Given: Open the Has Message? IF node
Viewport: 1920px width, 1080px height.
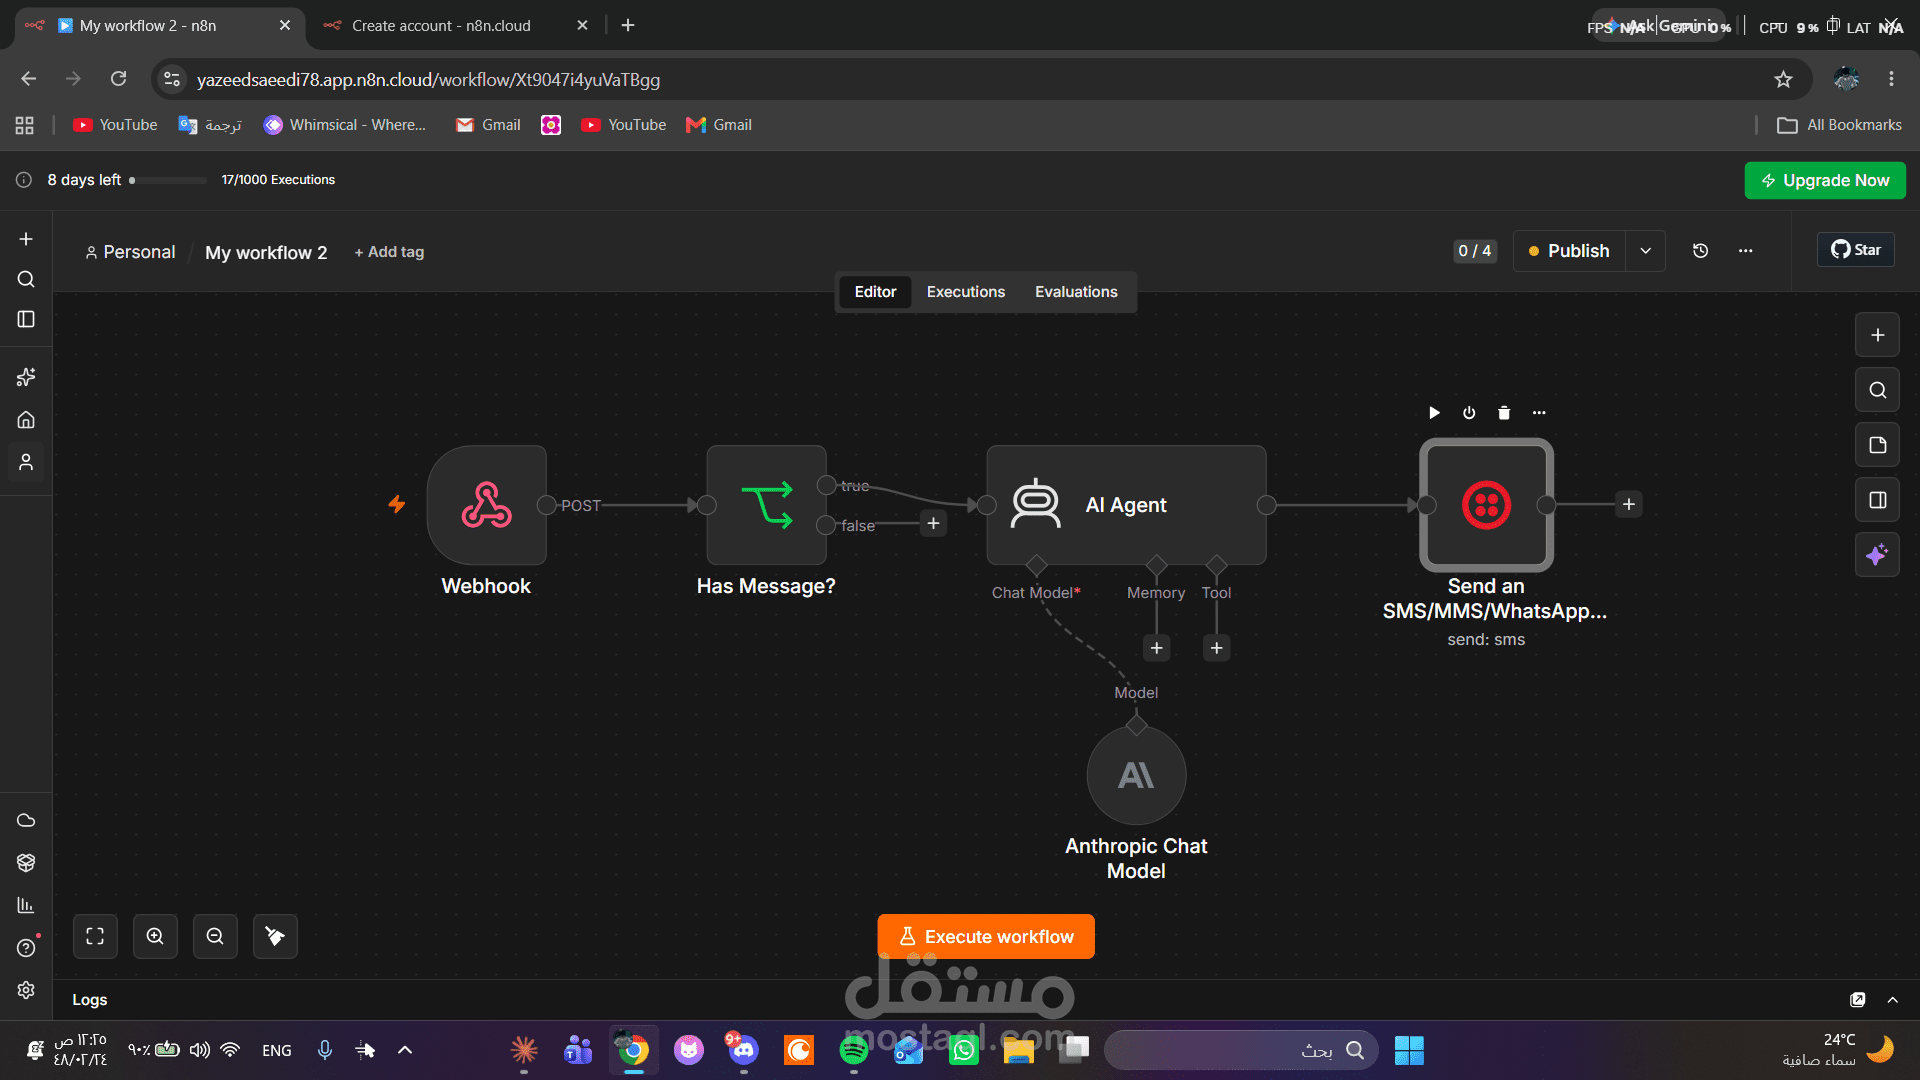Looking at the screenshot, I should click(767, 505).
